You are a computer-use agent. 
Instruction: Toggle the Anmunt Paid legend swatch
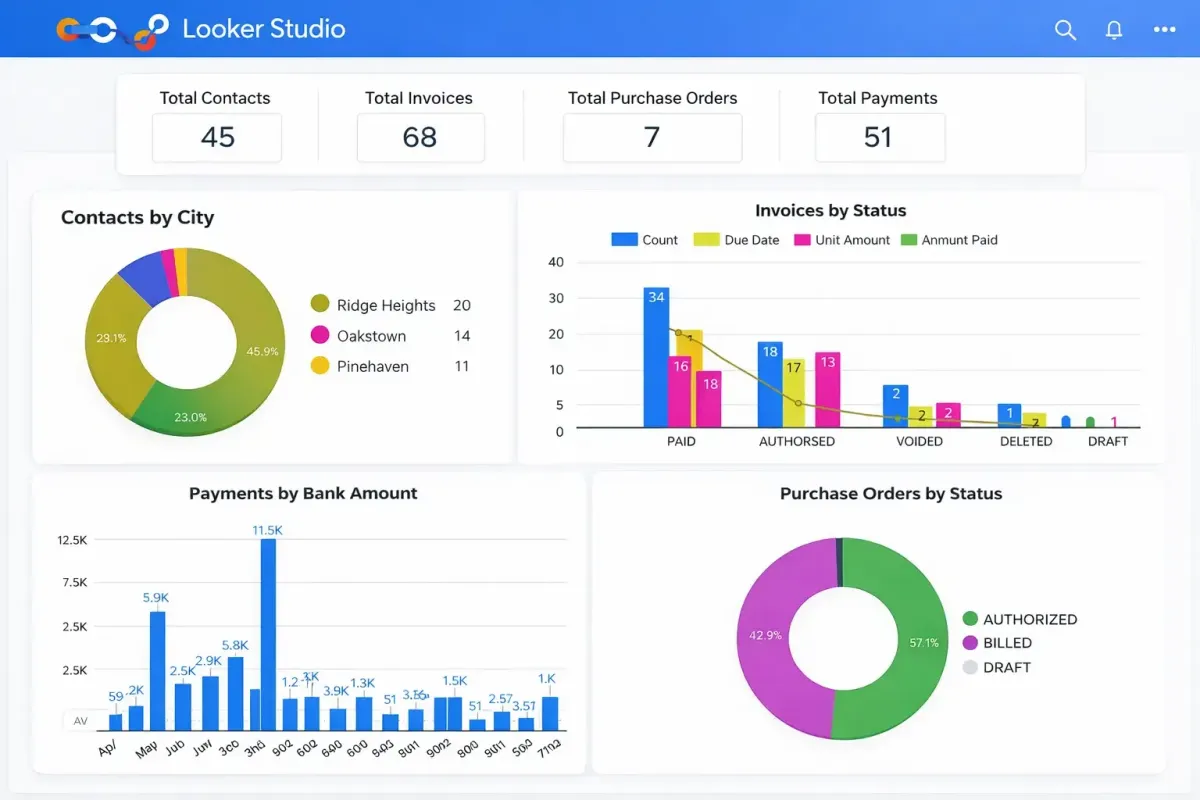click(909, 240)
